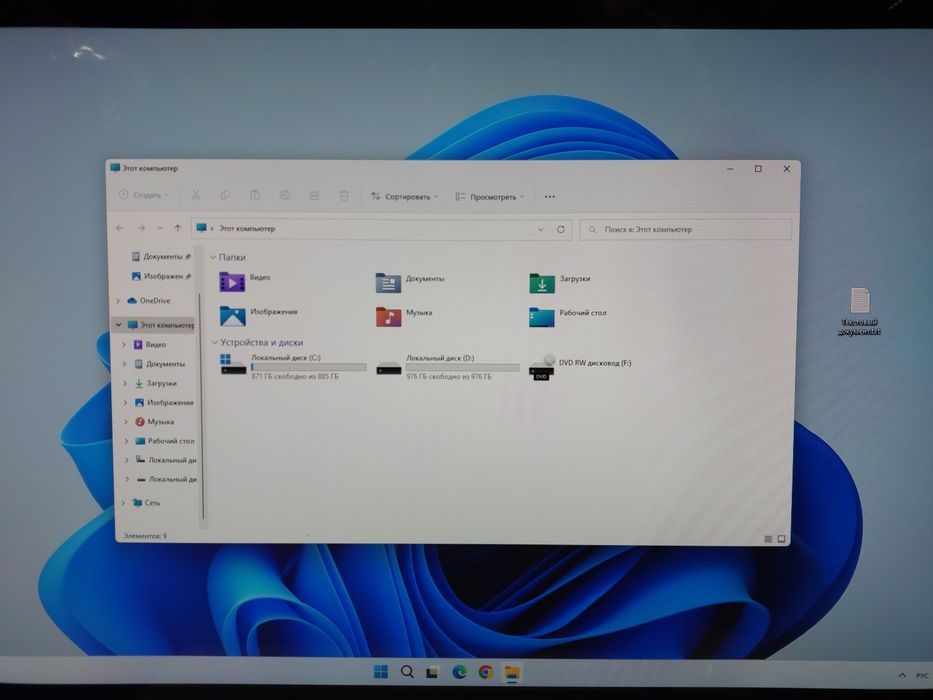Collapse the Устройства и диски group
Image resolution: width=933 pixels, height=700 pixels.
215,342
